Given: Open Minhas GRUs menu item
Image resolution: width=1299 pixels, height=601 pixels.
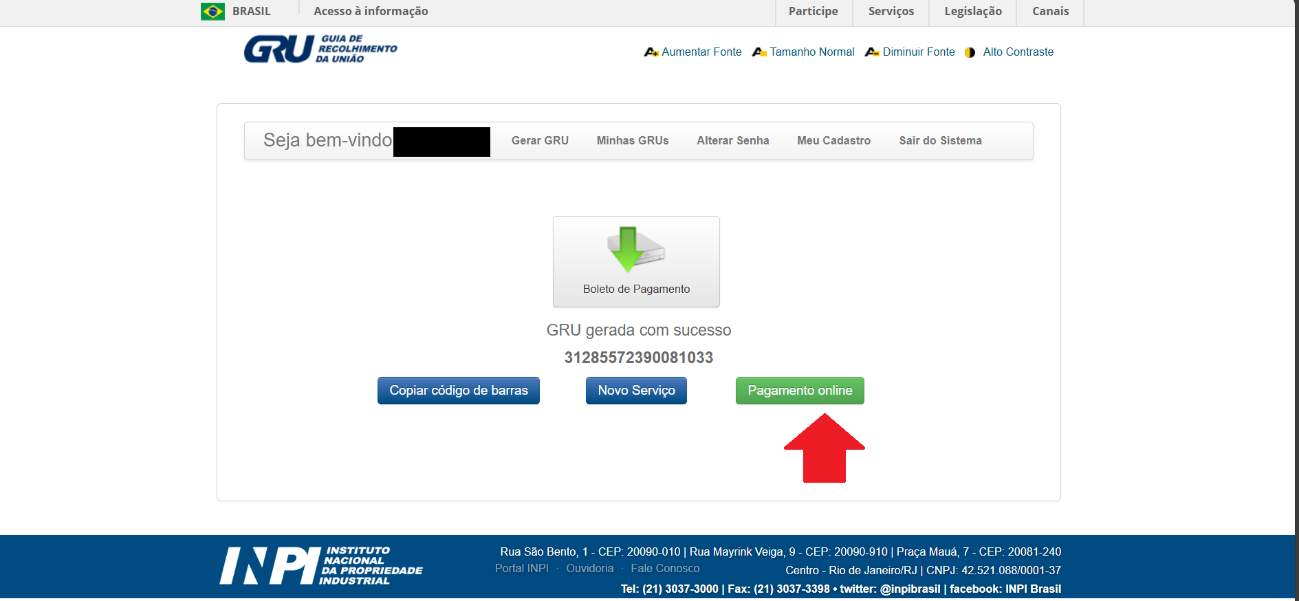Looking at the screenshot, I should coord(632,141).
